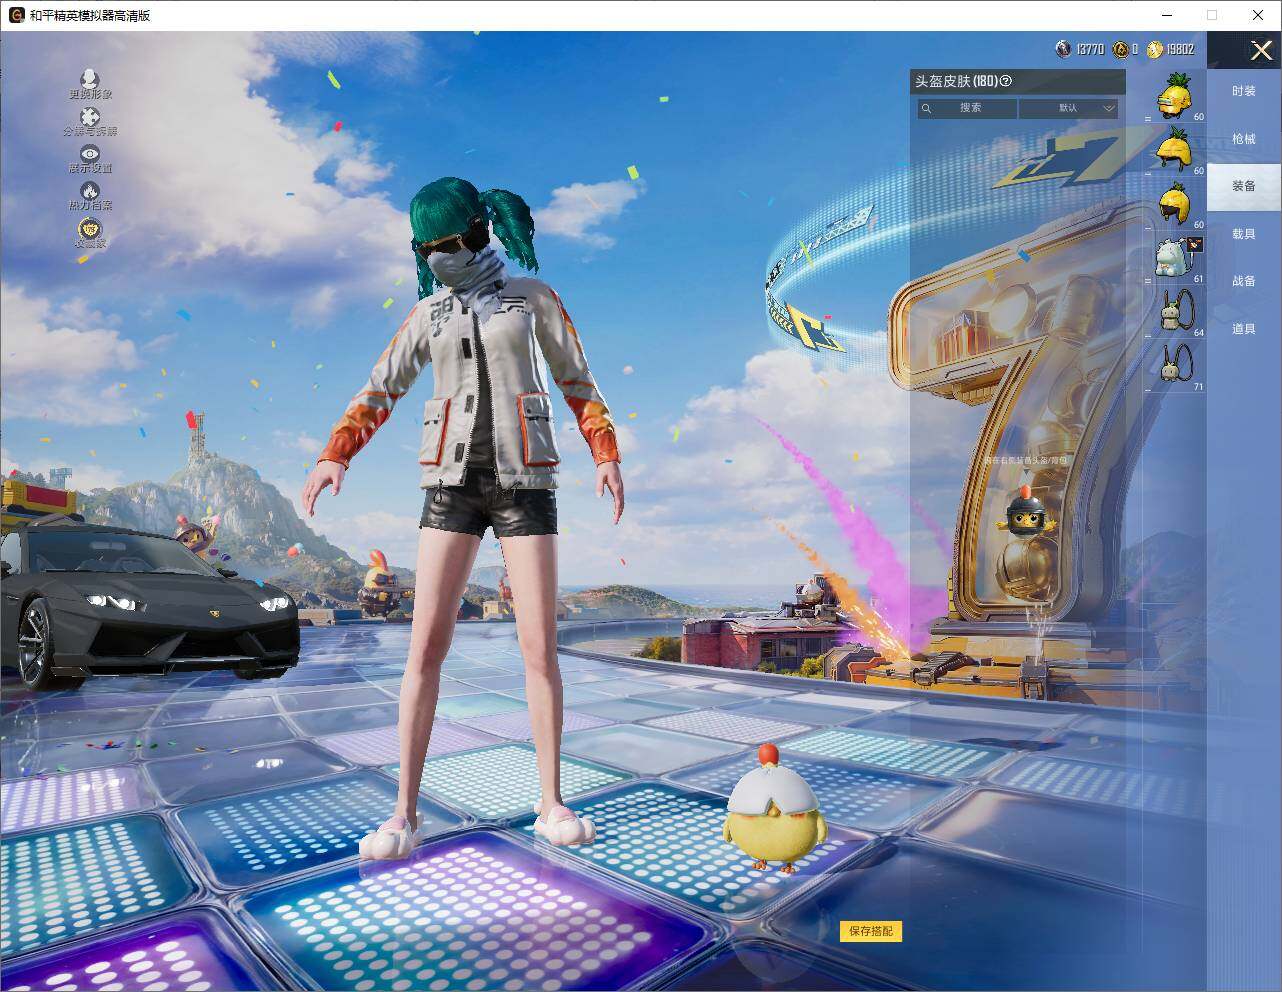Screen dimensions: 1282x992
Task: Click the 搜索 search field
Action: click(967, 108)
